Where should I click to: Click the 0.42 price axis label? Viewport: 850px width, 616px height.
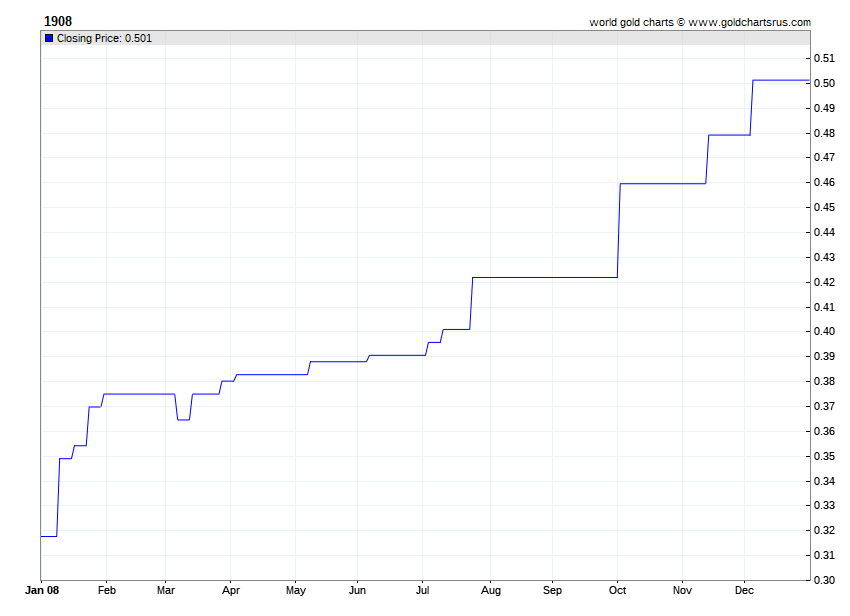pos(824,282)
